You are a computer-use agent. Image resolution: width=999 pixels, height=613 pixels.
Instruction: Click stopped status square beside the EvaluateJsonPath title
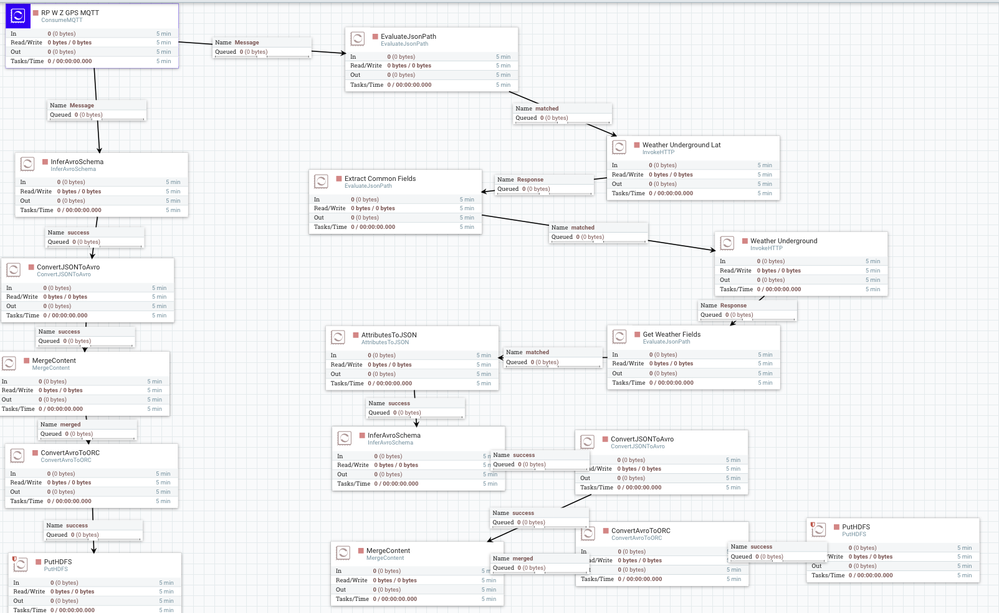point(375,37)
